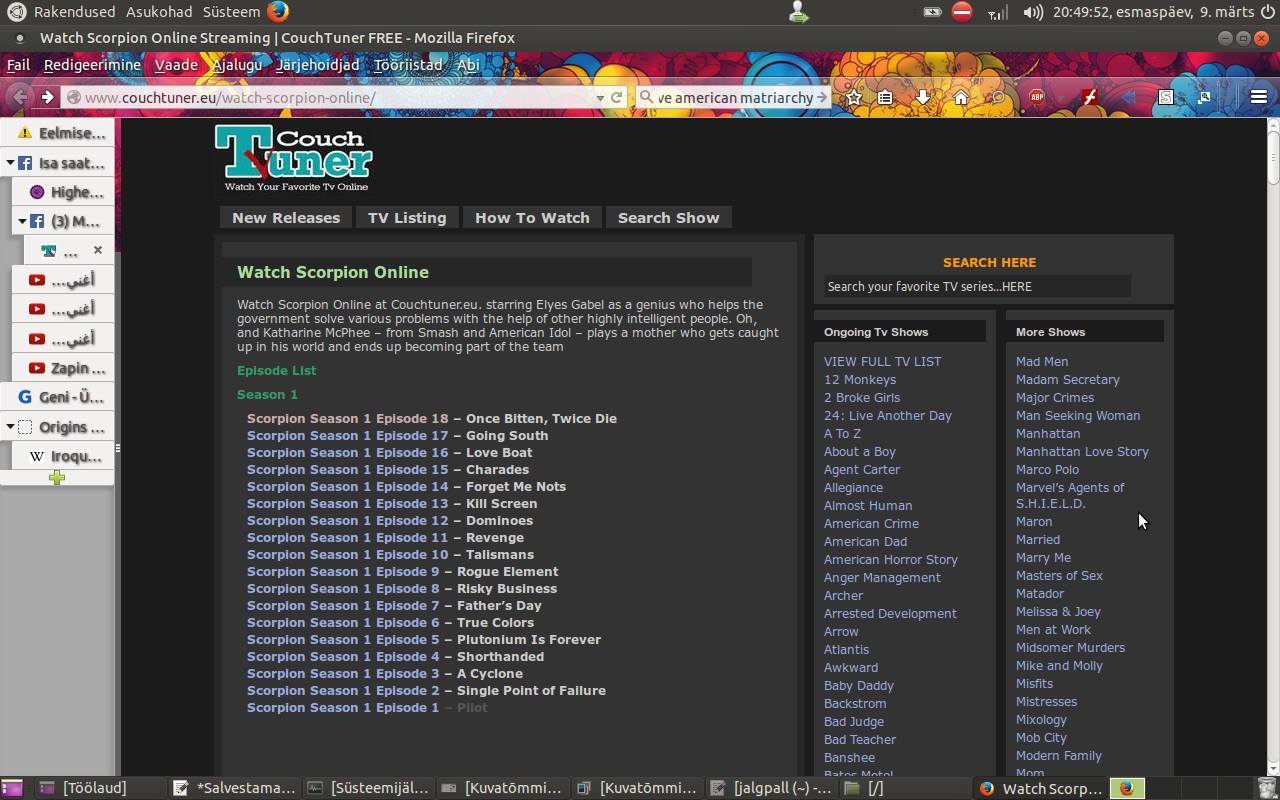The width and height of the screenshot is (1280, 800).
Task: Switch to the 'Geni - Ü...' tab
Action: (x=58, y=397)
